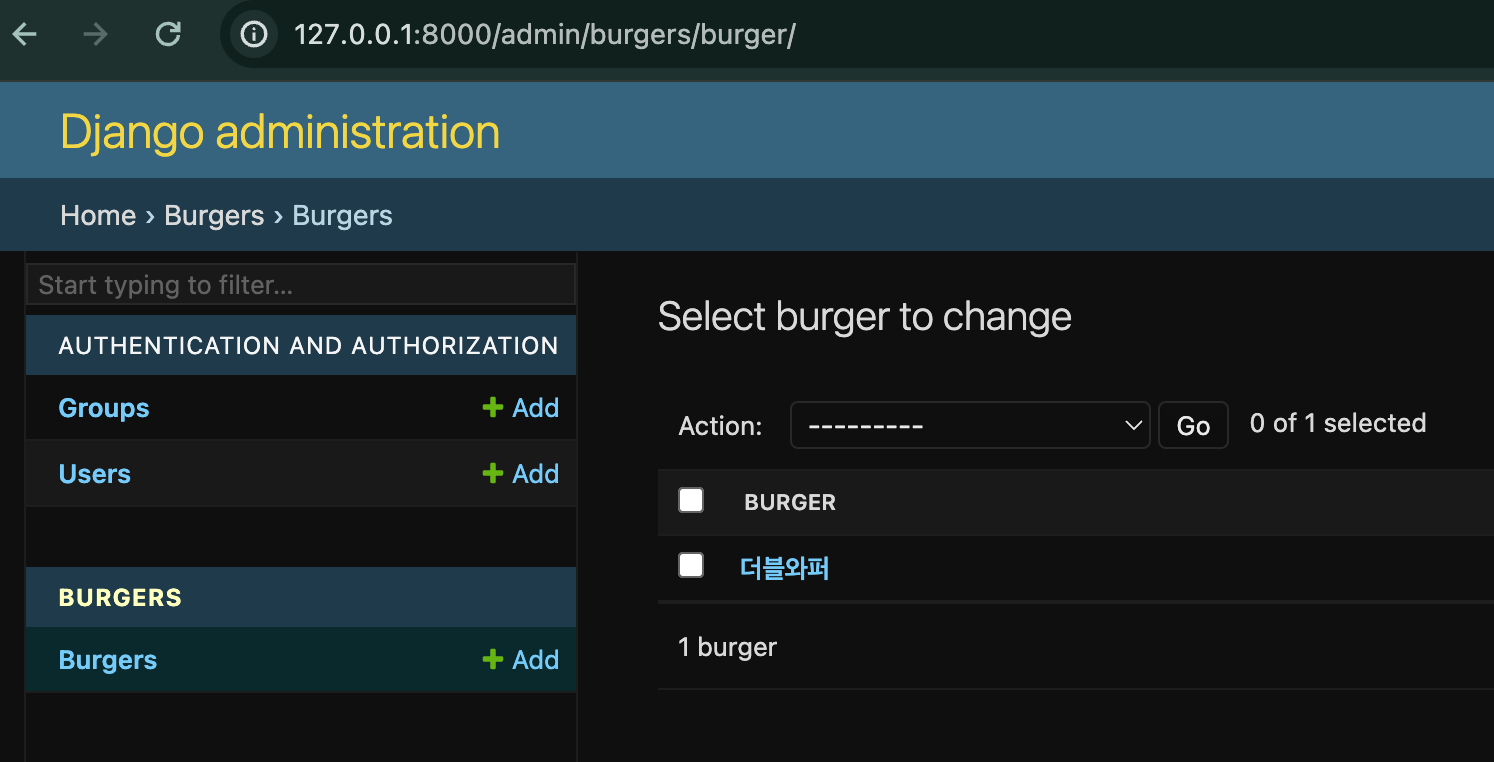This screenshot has width=1494, height=762.
Task: Toggle the select-all checkbox in the BURGER header
Action: tap(691, 500)
